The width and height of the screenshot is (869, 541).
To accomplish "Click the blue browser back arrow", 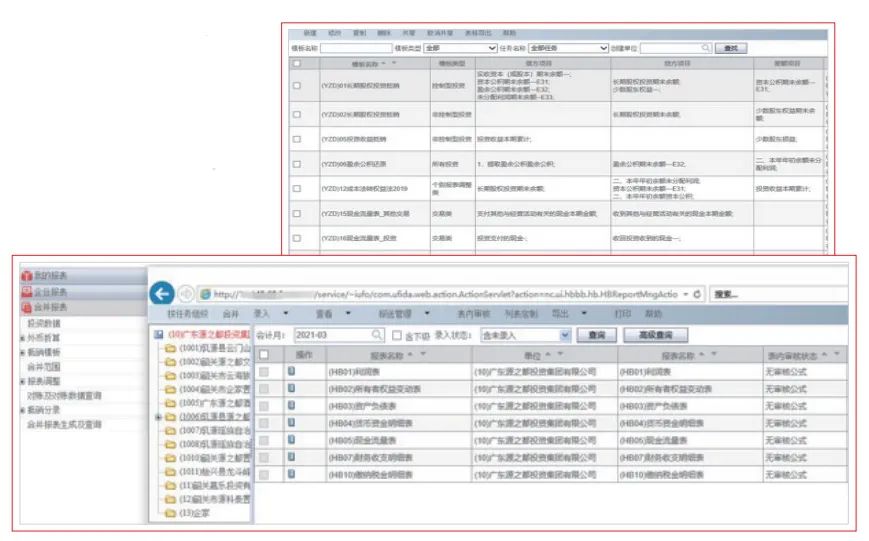I will 162,293.
